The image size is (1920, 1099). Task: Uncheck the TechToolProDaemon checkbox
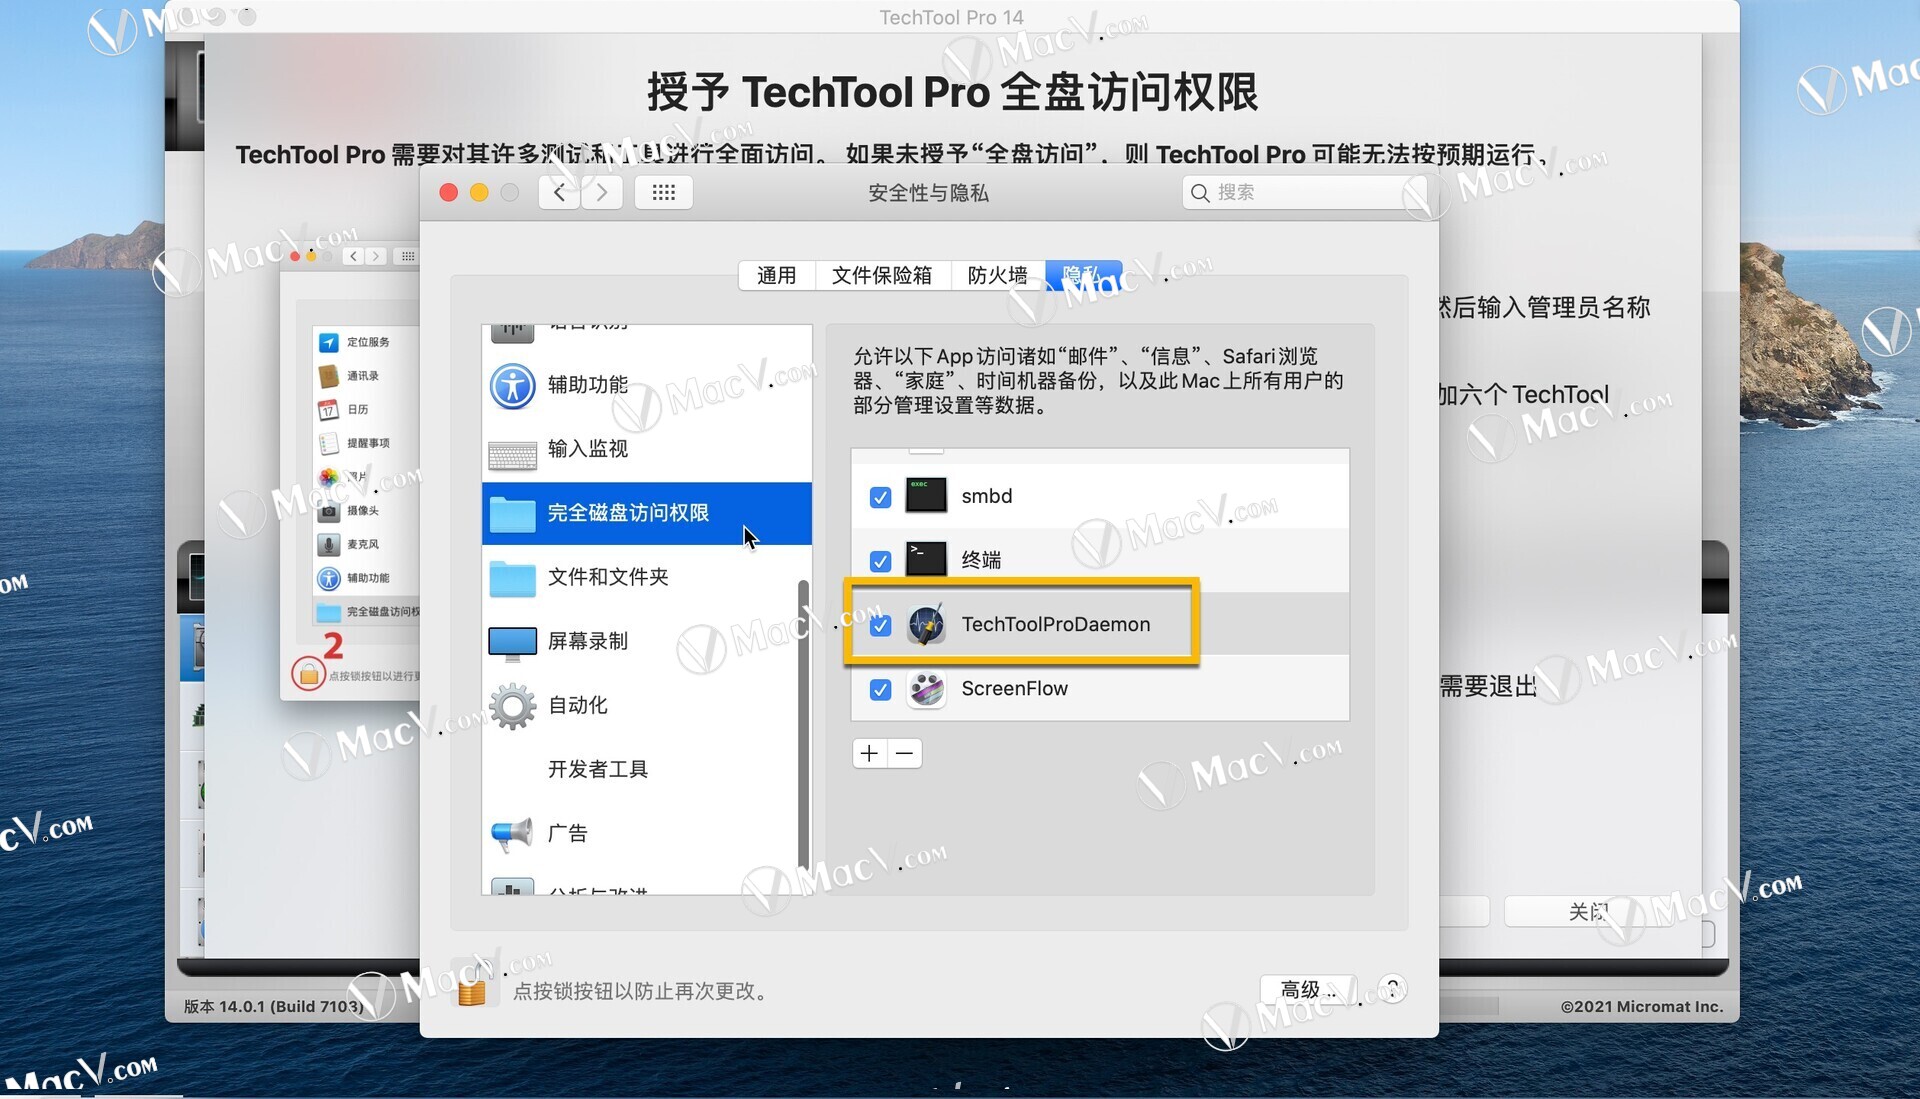880,625
